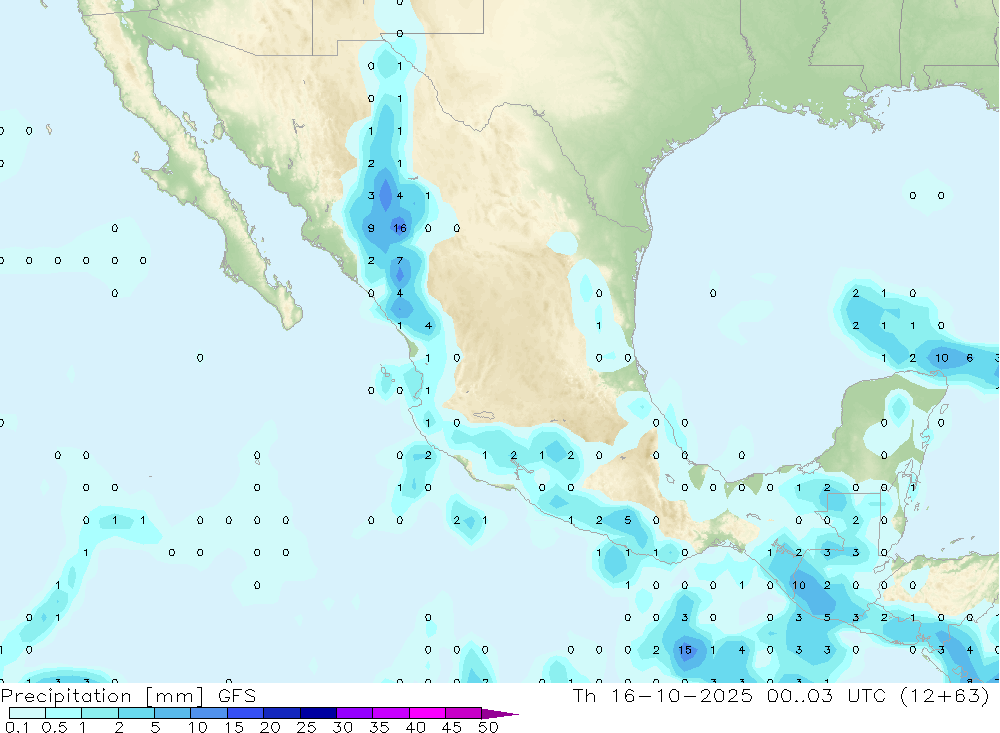The image size is (1000, 733).
Task: Click the legend label '50'
Action: [488, 727]
